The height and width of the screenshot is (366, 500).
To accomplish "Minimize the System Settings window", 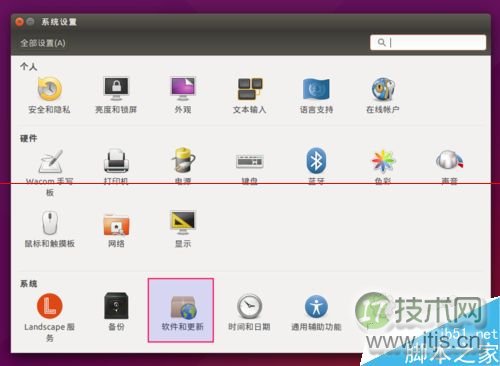I will [30, 22].
